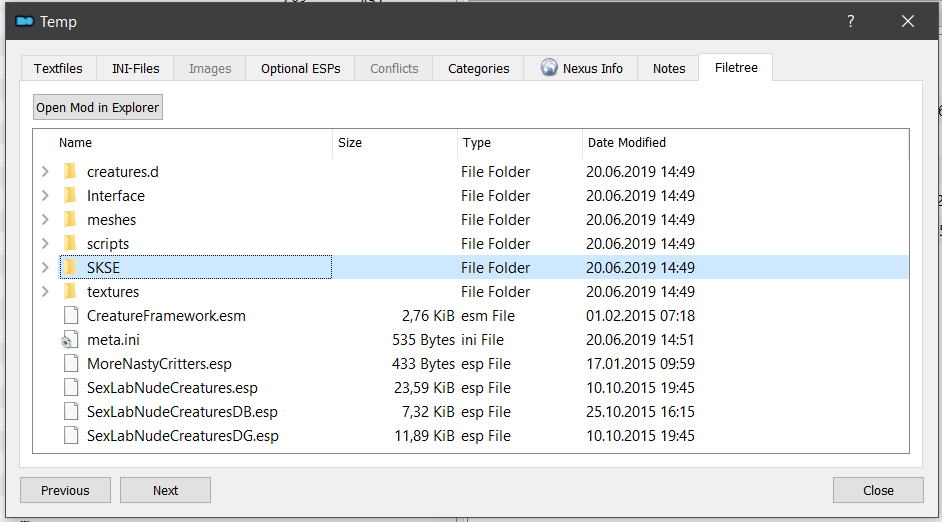Click the creatures.d folder icon
942x522 pixels.
70,171
